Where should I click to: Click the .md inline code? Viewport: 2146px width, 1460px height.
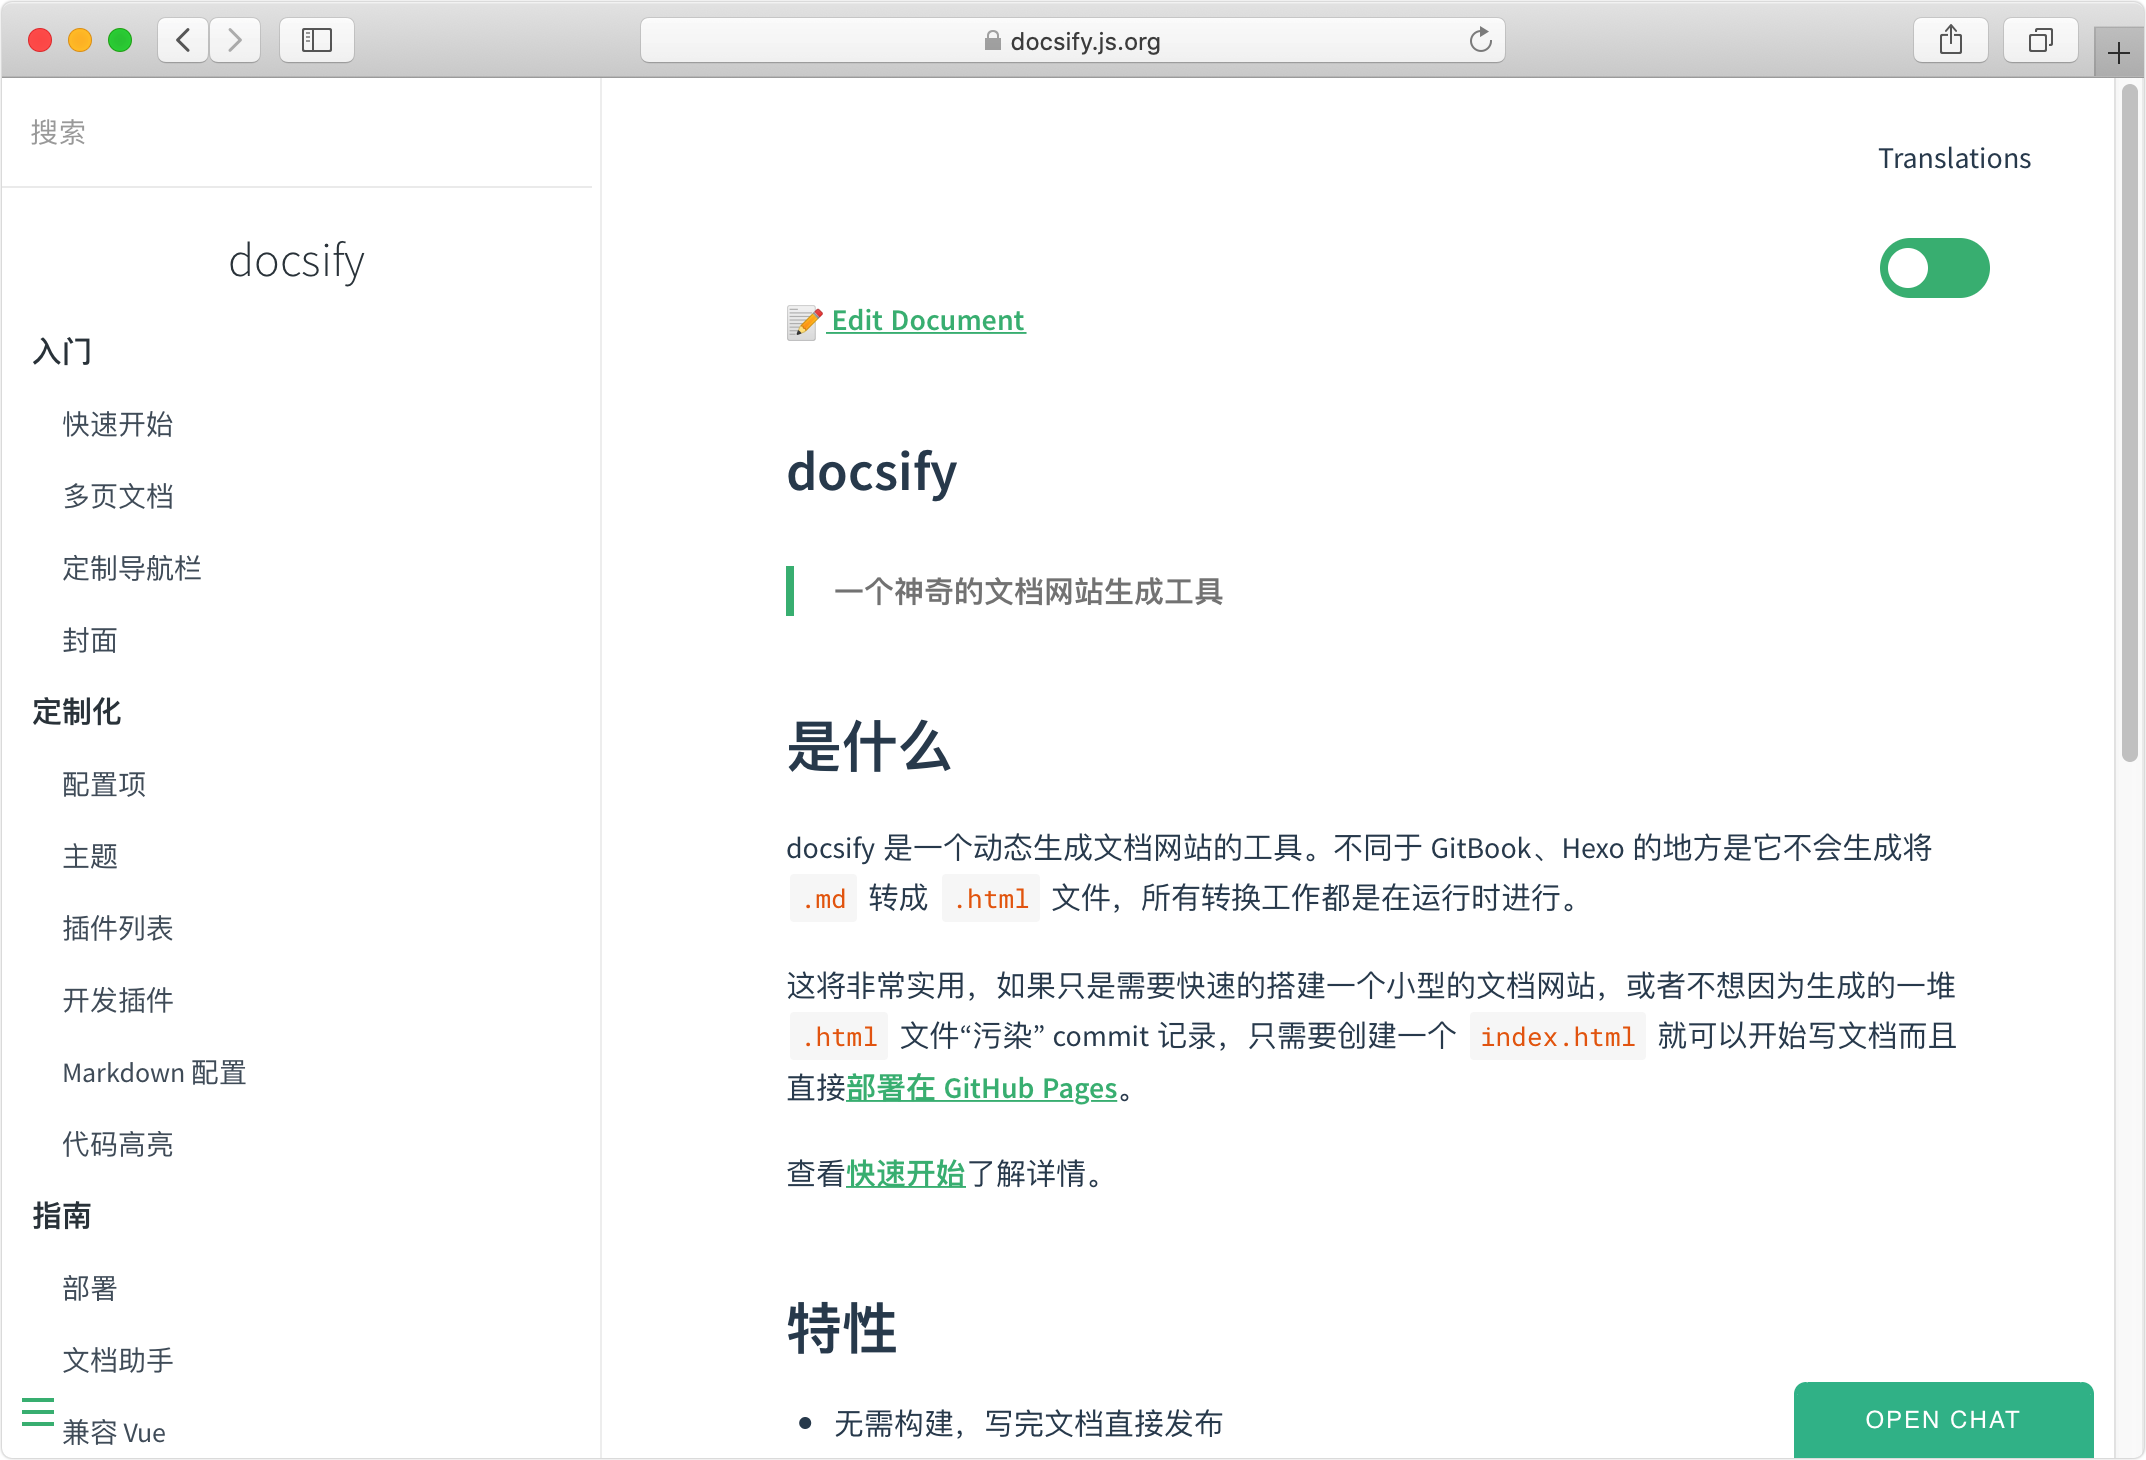tap(823, 899)
